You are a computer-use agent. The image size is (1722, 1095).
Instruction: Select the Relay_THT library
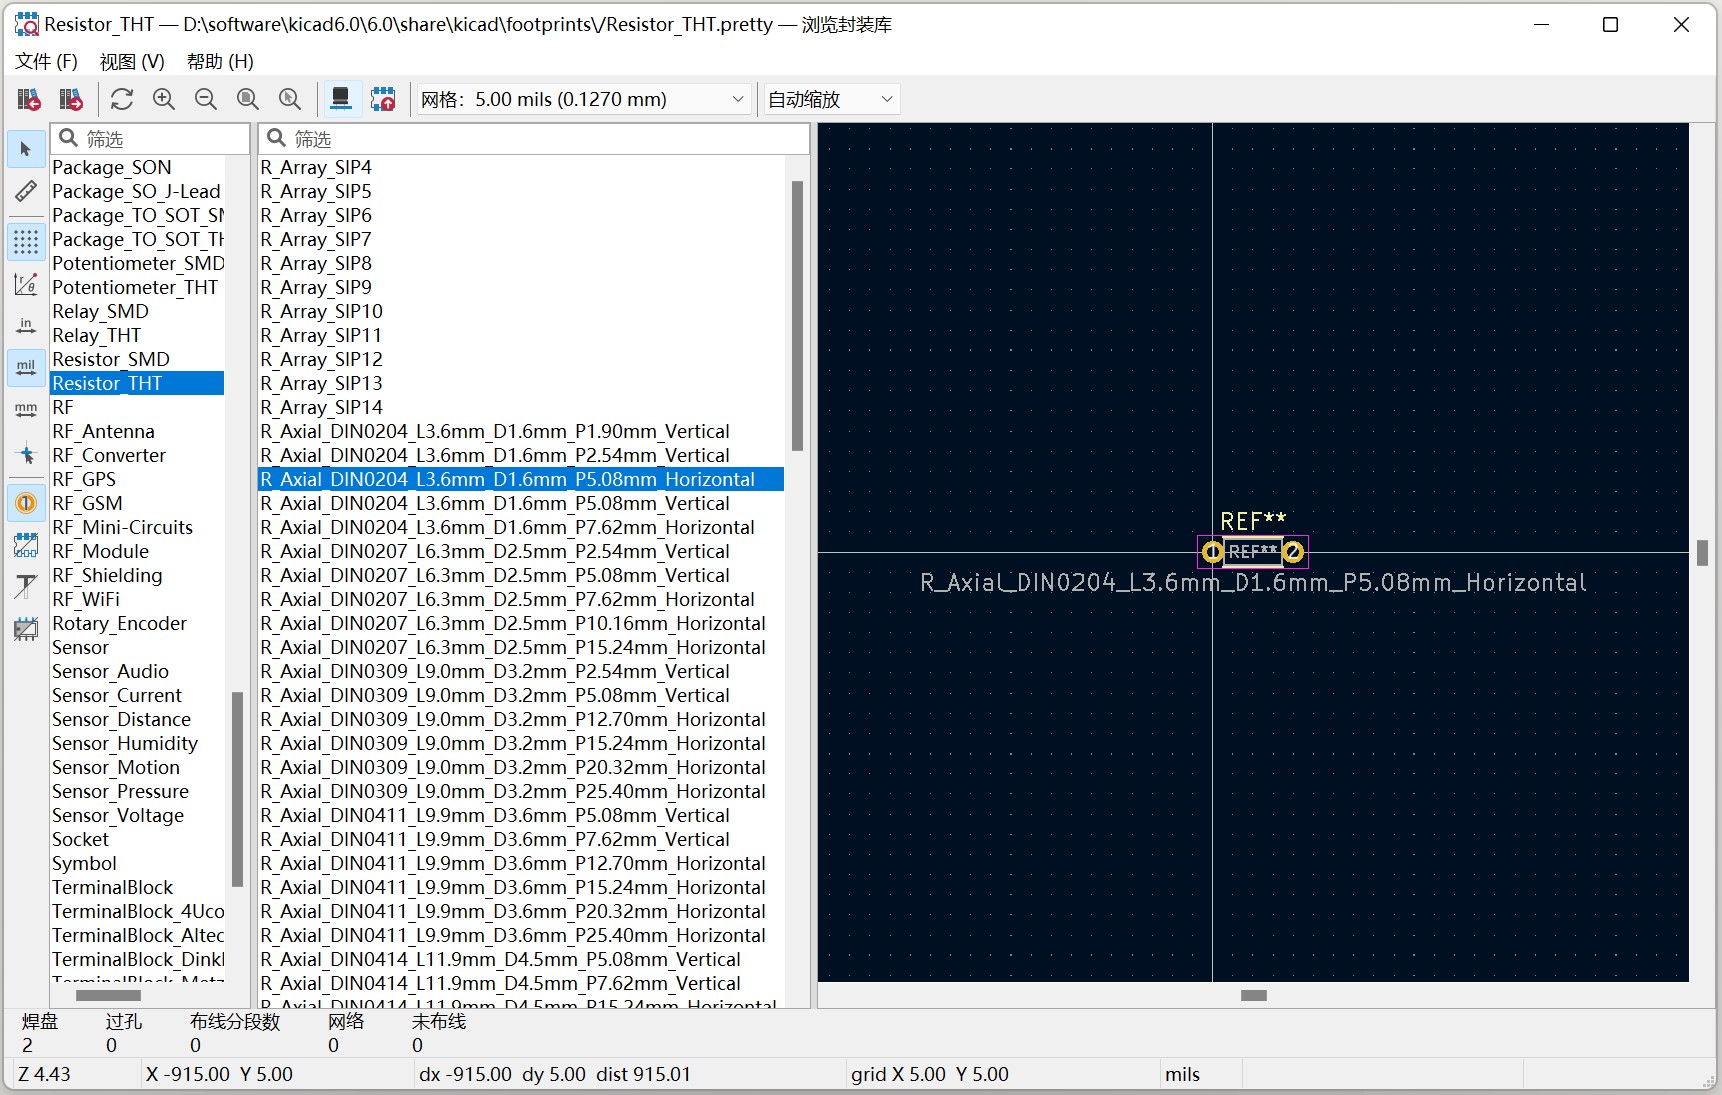[137, 335]
